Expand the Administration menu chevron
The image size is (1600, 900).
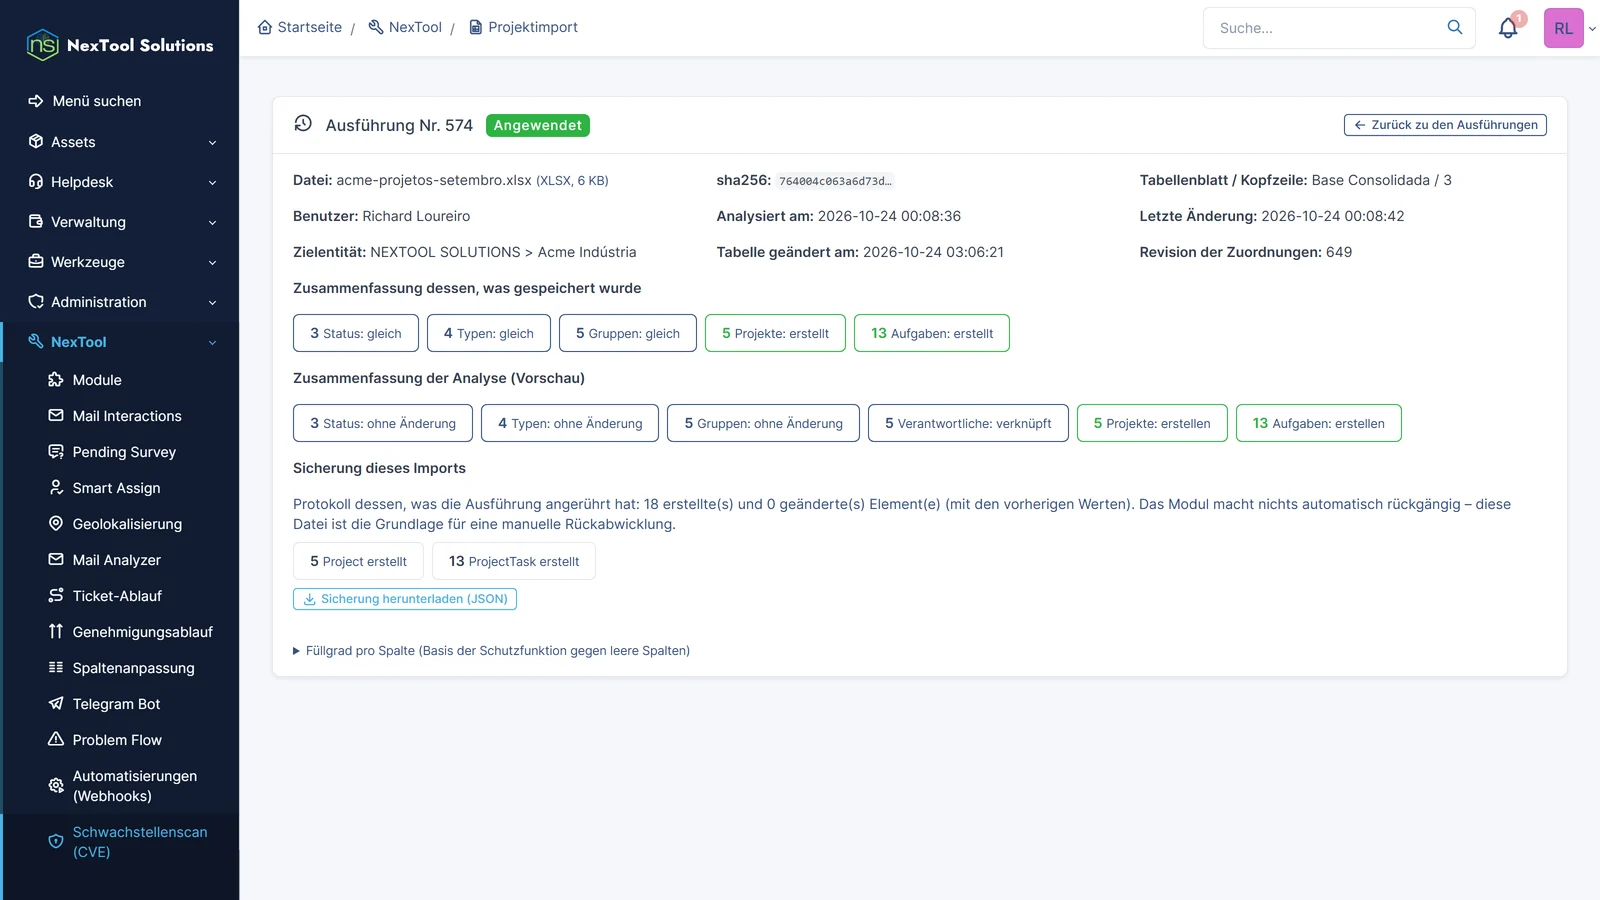(212, 303)
